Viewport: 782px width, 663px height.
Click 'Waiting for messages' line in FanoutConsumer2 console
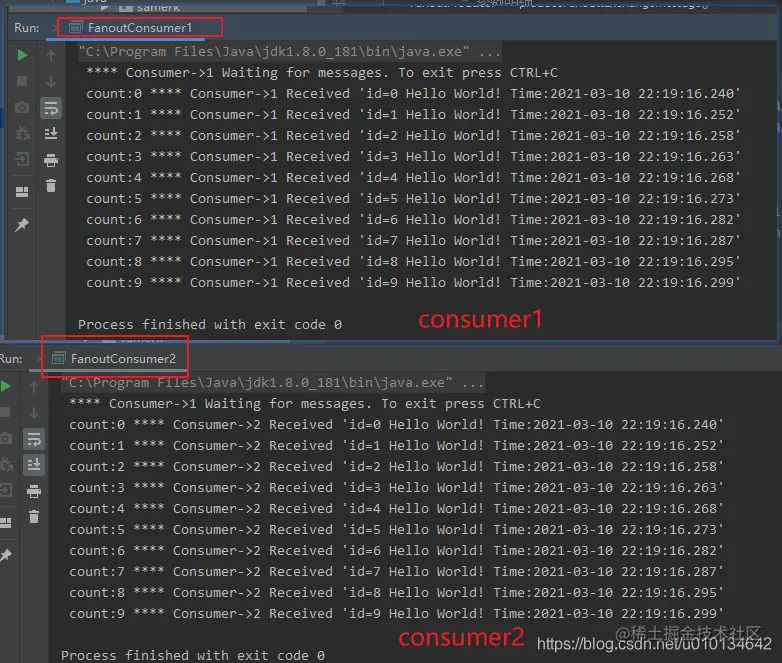pyautogui.click(x=305, y=404)
